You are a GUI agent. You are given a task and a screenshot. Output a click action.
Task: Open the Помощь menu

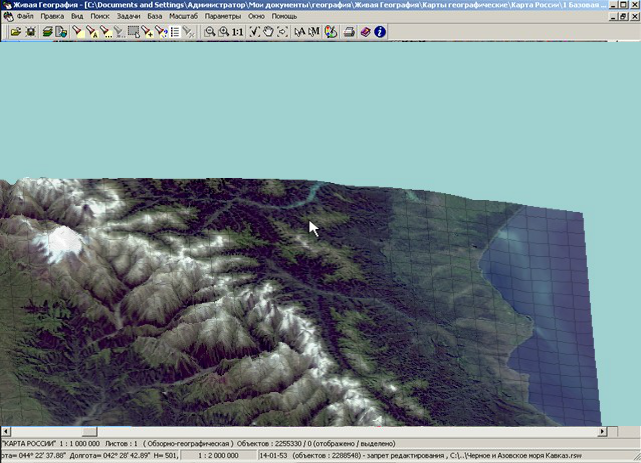(x=284, y=18)
